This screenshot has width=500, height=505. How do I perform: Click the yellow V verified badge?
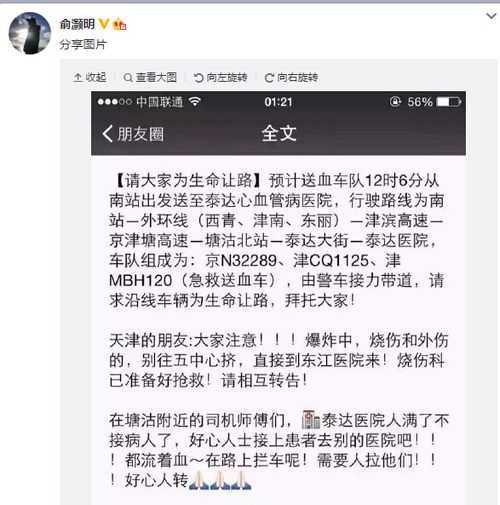[104, 24]
